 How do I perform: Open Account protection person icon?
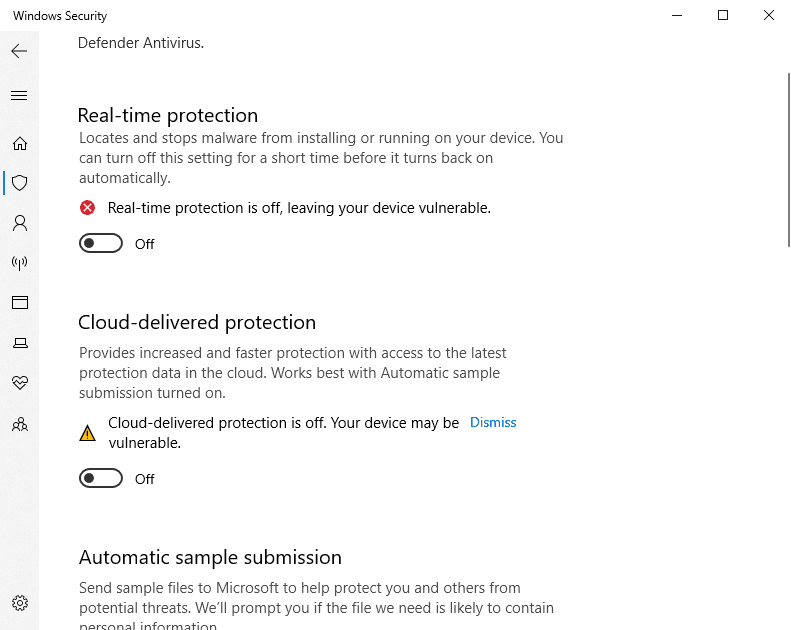(19, 223)
